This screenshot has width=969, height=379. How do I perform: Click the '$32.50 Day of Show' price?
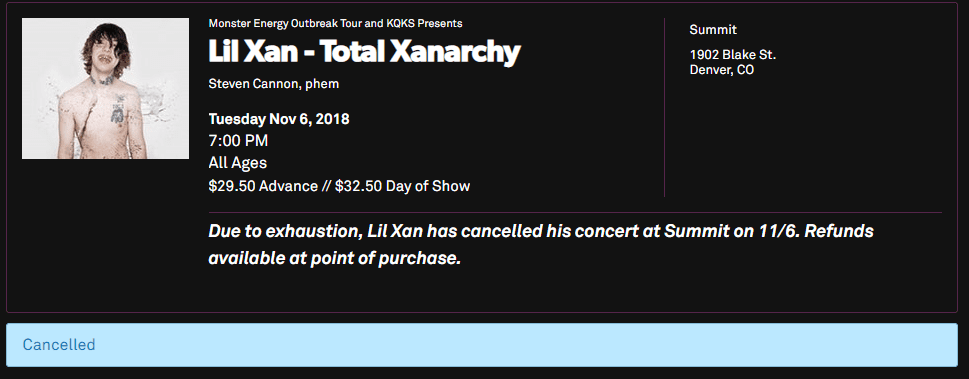402,186
